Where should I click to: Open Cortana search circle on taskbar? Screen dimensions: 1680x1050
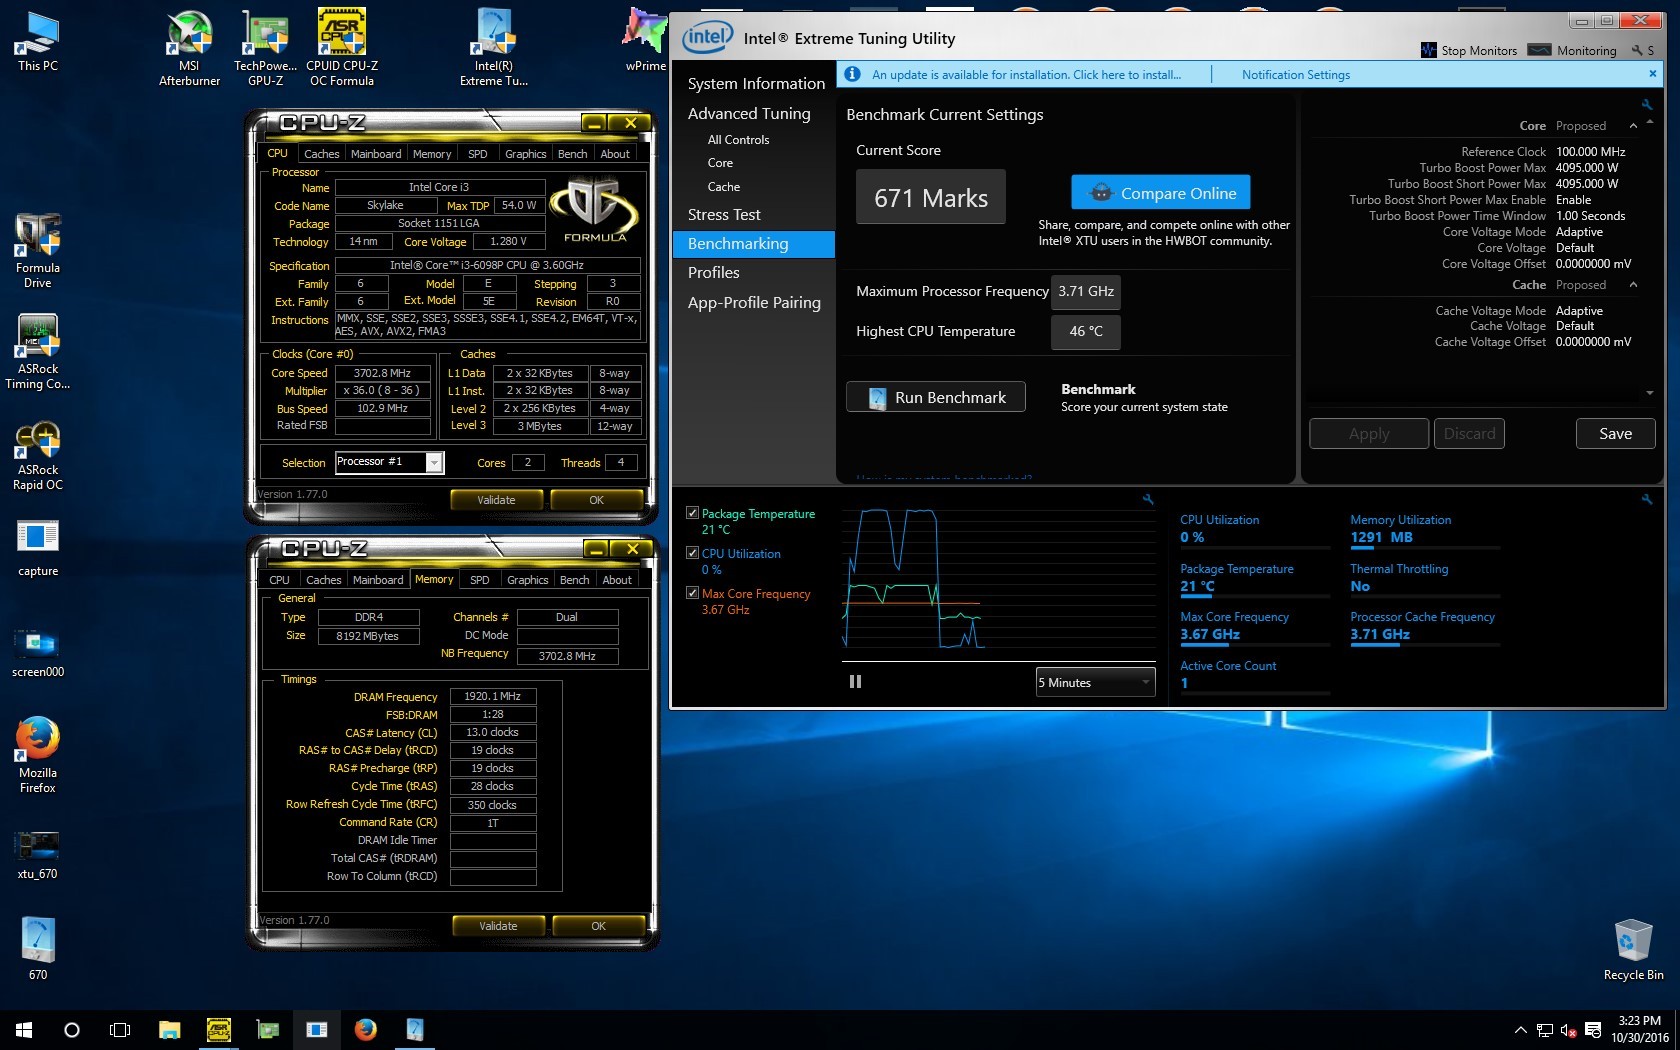(71, 1029)
